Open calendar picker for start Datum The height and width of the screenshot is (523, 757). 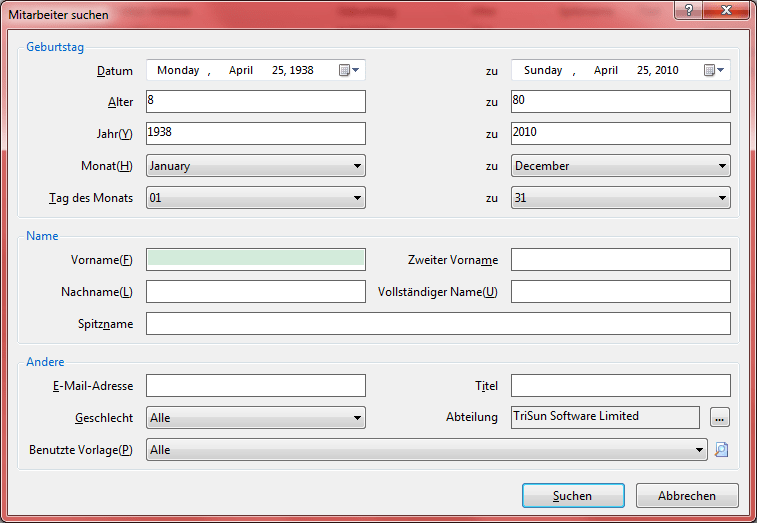click(349, 70)
